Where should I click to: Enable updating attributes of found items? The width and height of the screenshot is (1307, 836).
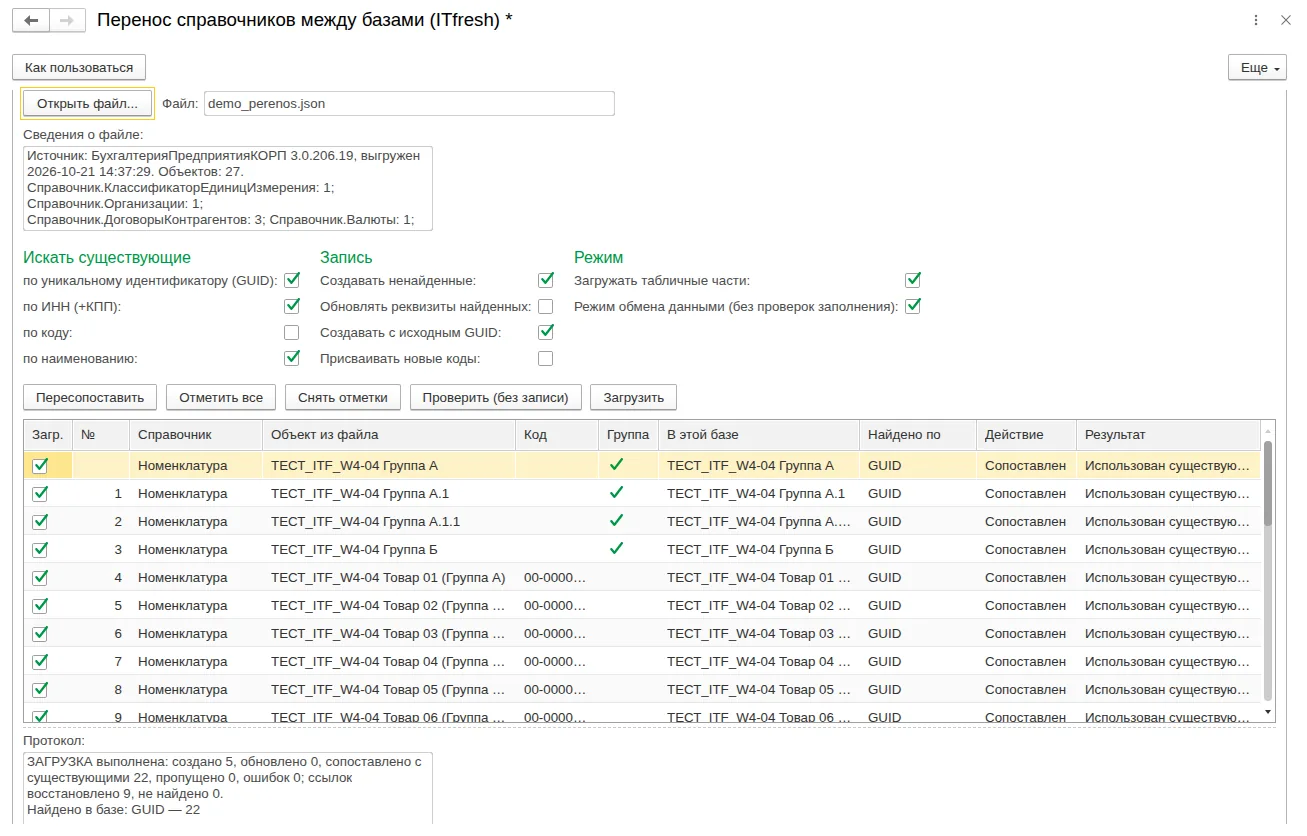(546, 306)
